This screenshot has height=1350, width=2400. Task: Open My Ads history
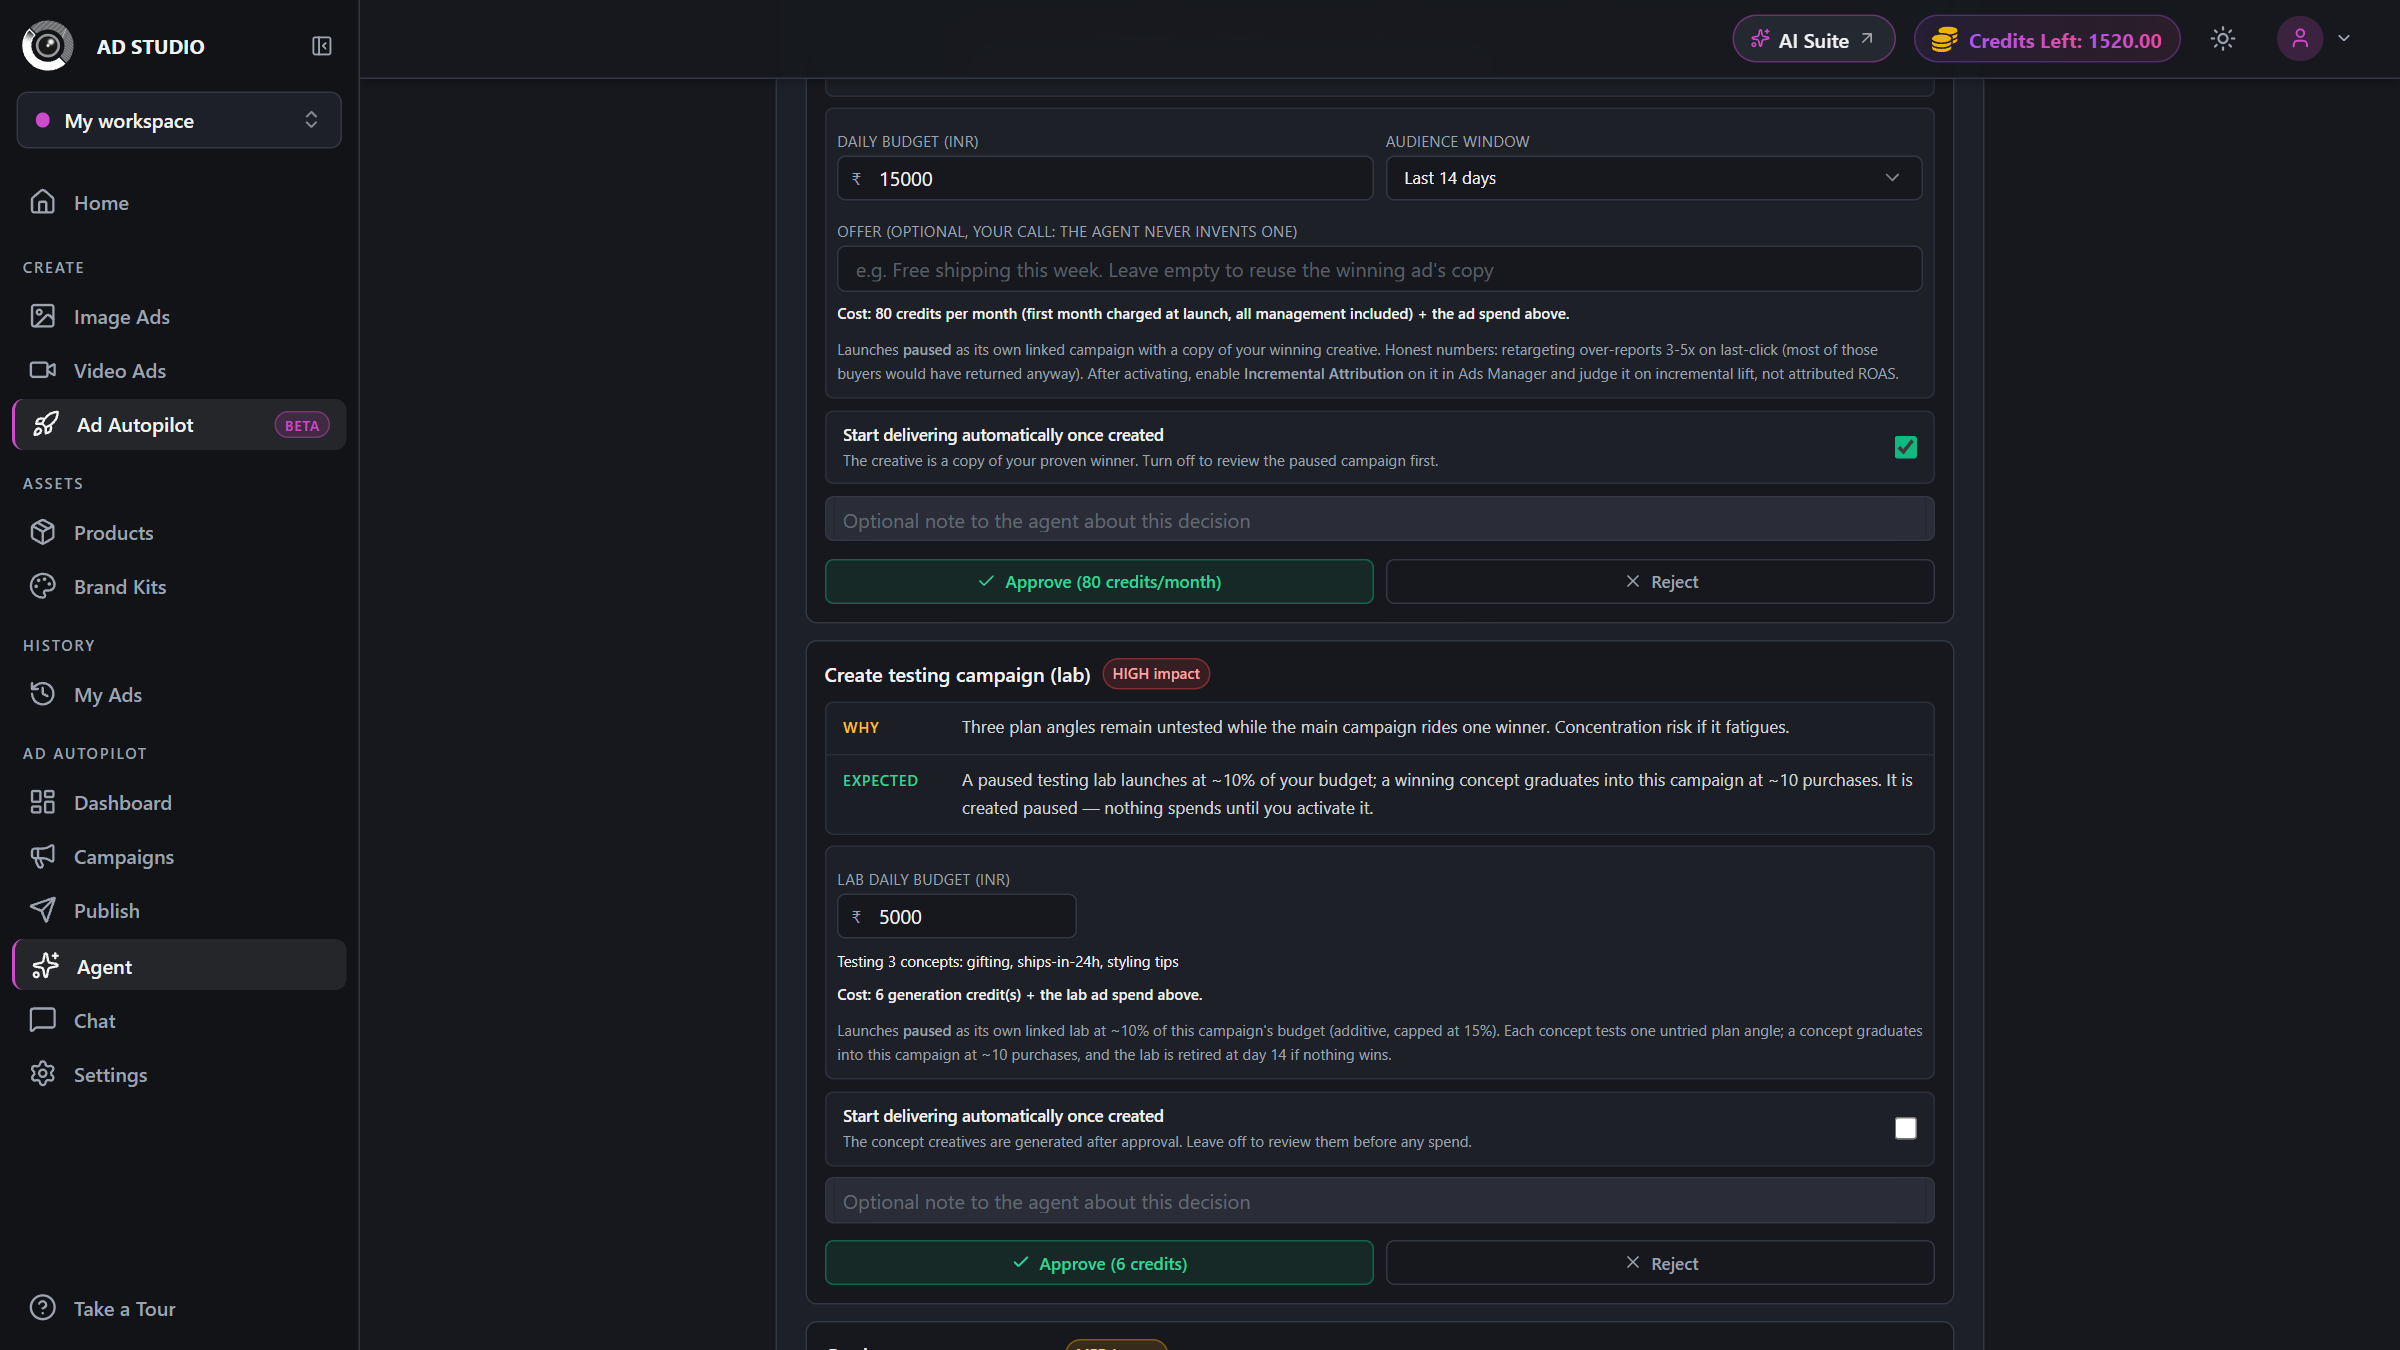point(179,694)
